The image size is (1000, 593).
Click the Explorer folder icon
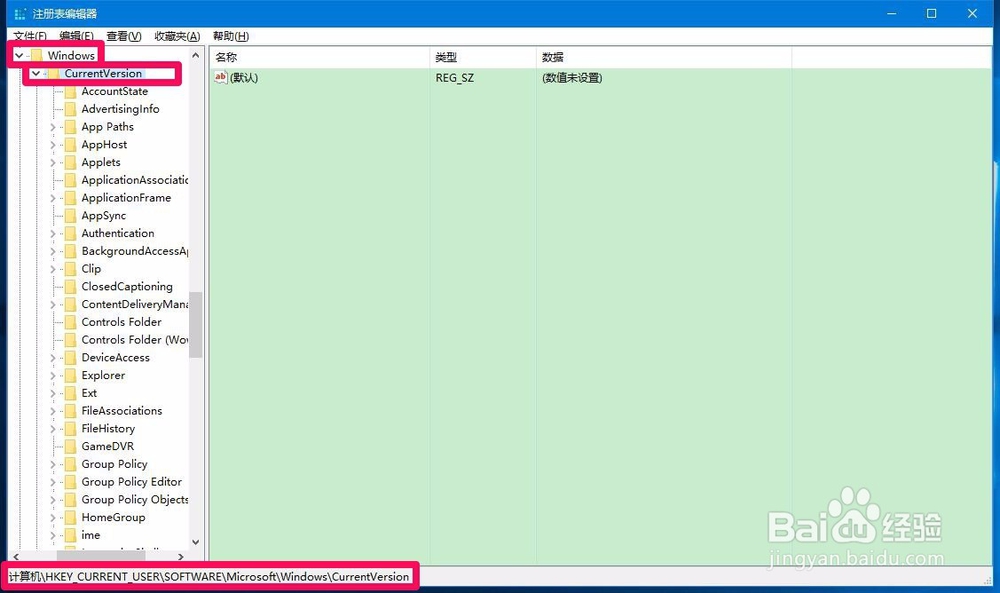pyautogui.click(x=70, y=376)
